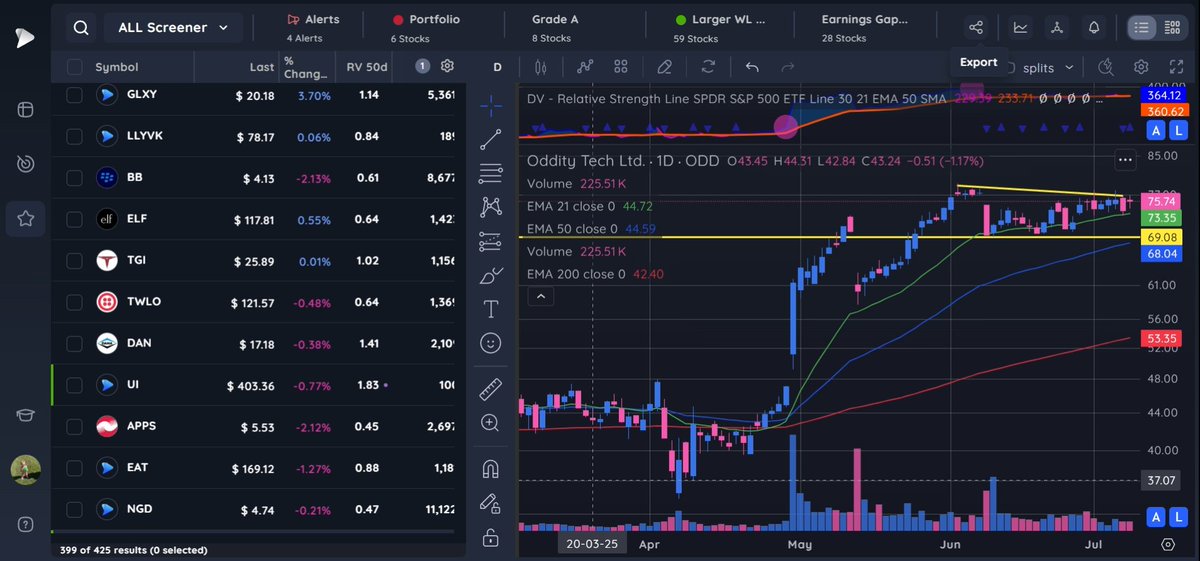Sort by the Last price column
The width and height of the screenshot is (1200, 561).
coord(262,67)
